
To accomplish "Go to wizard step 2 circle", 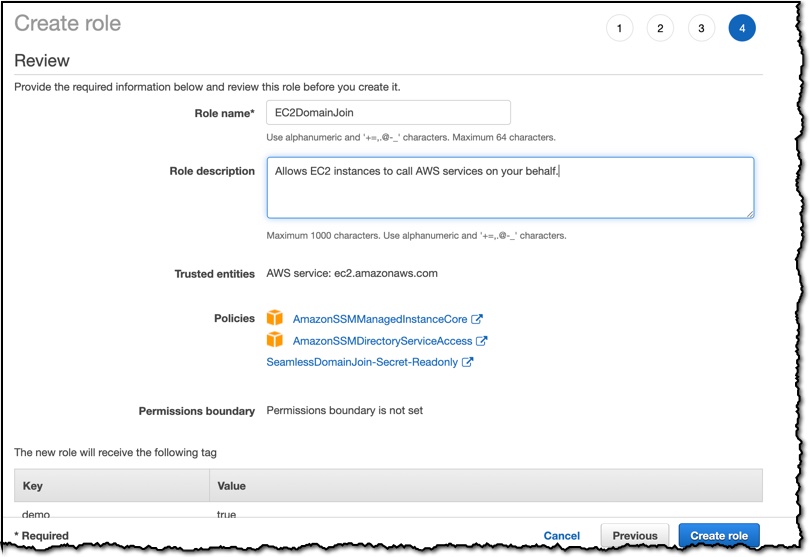I will click(660, 28).
